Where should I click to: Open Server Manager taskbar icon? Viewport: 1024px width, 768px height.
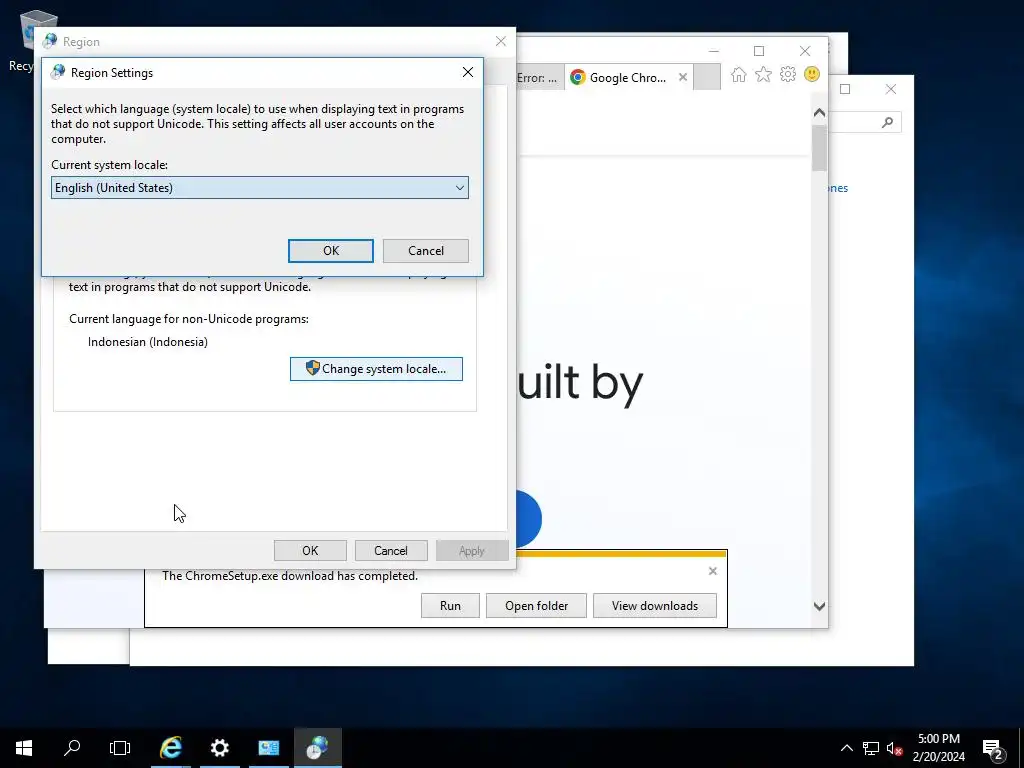click(x=268, y=748)
